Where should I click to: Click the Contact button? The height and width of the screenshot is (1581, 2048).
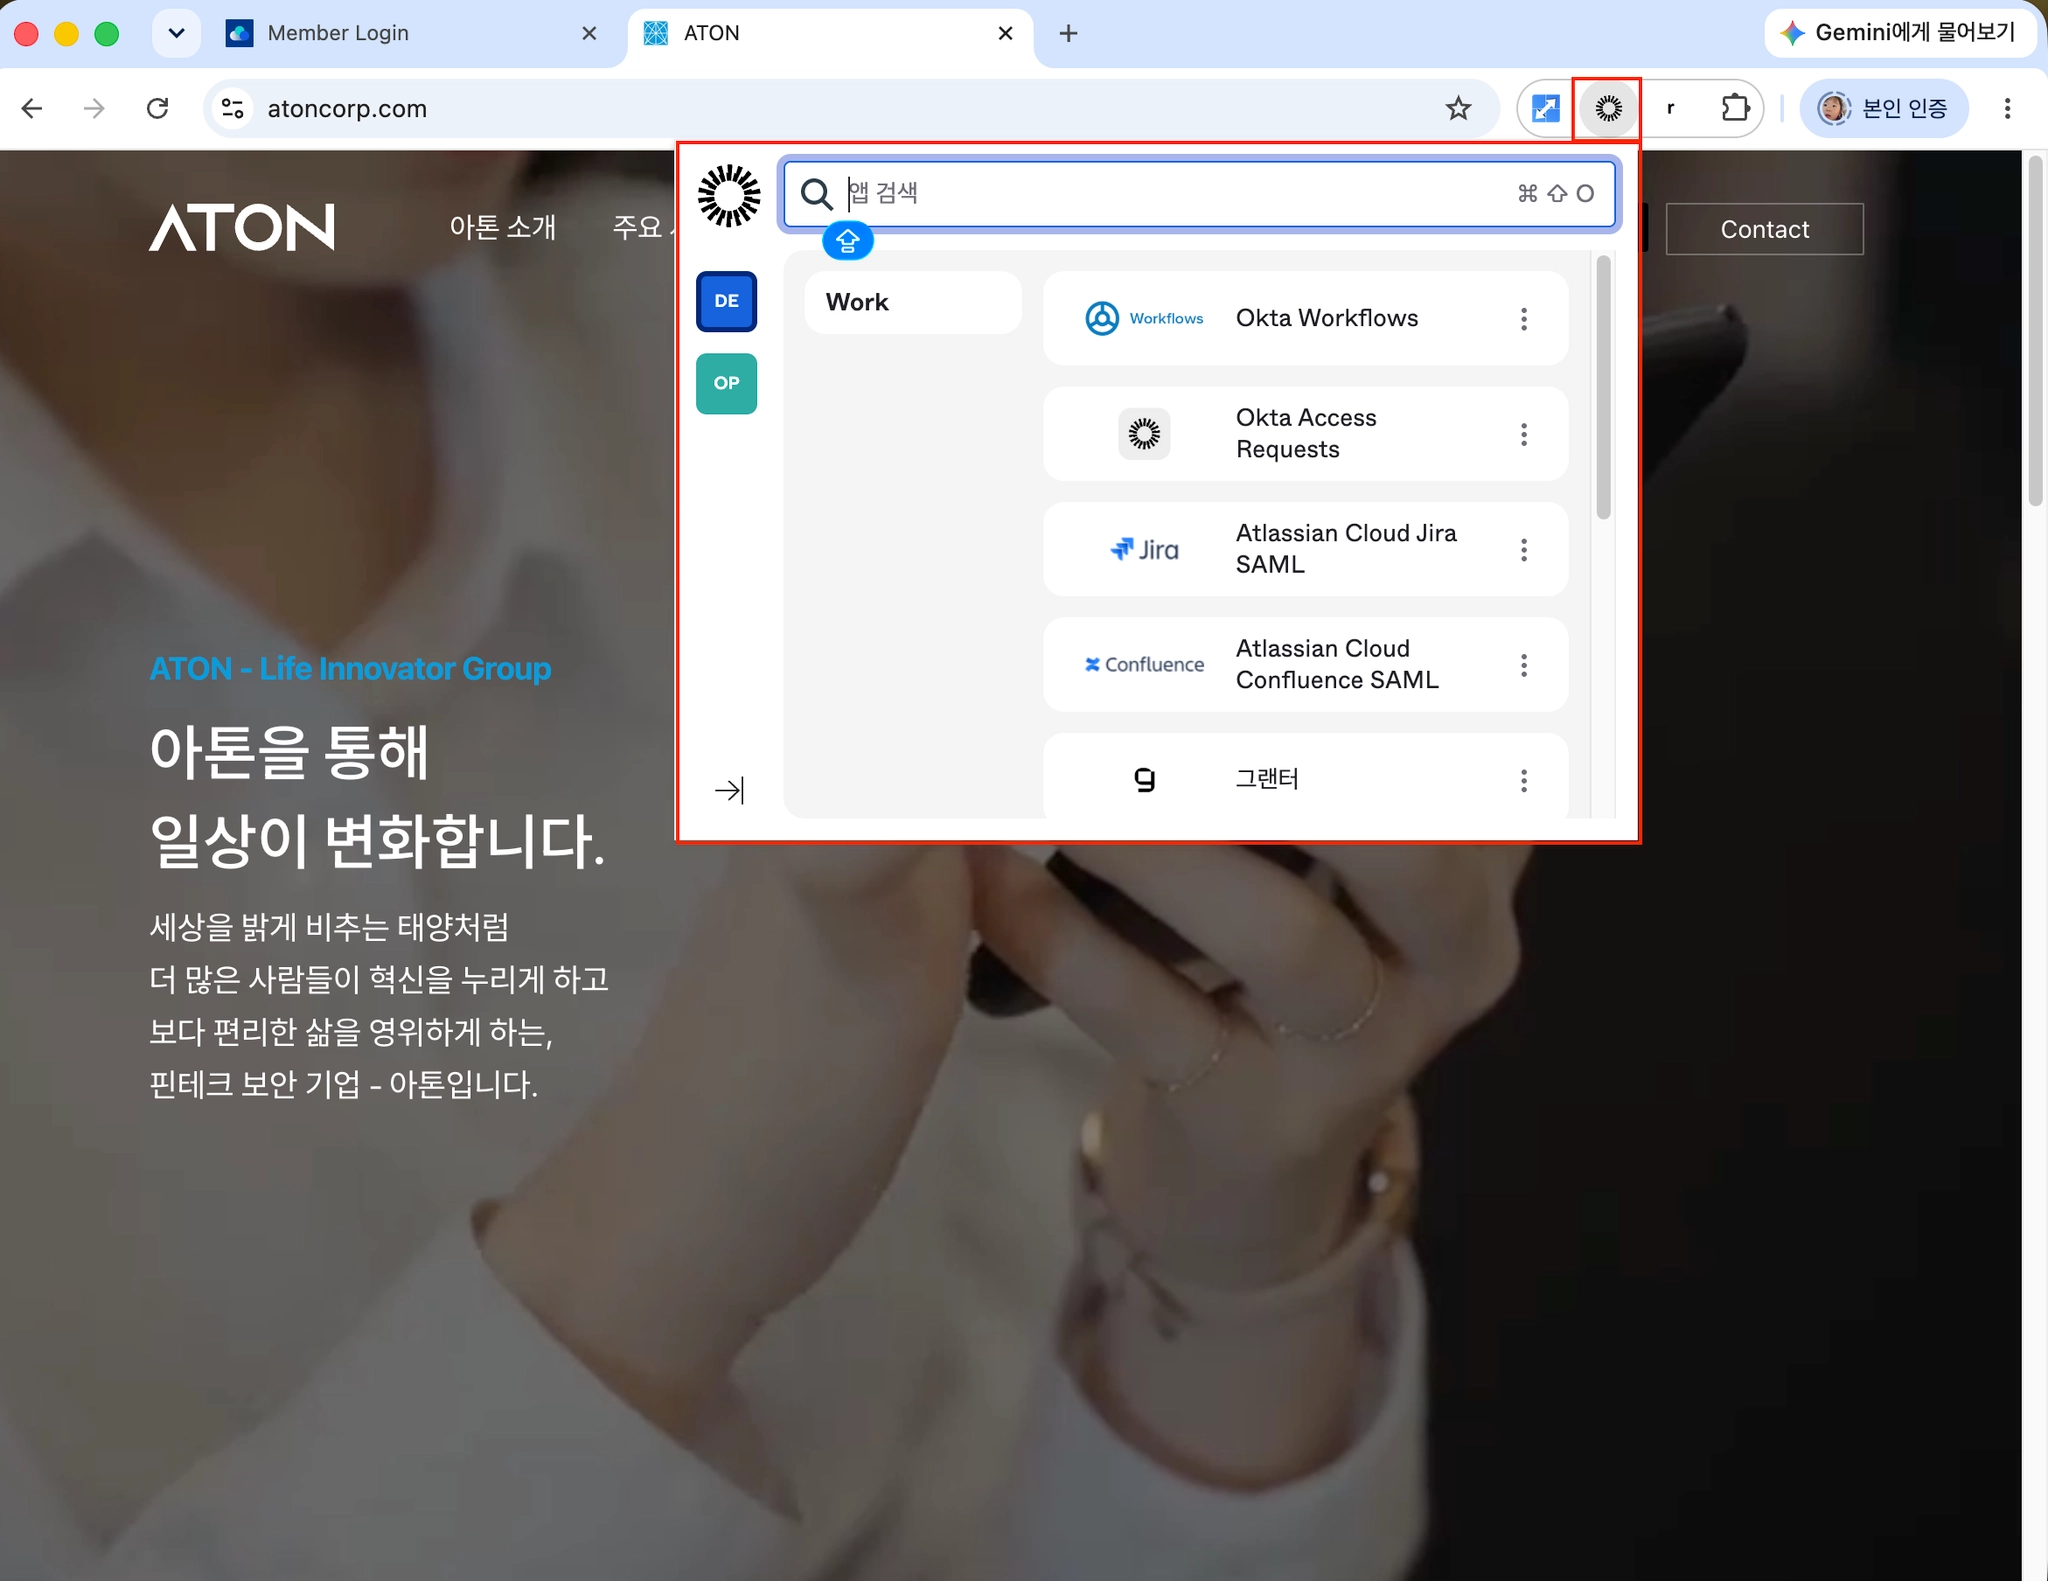coord(1764,229)
